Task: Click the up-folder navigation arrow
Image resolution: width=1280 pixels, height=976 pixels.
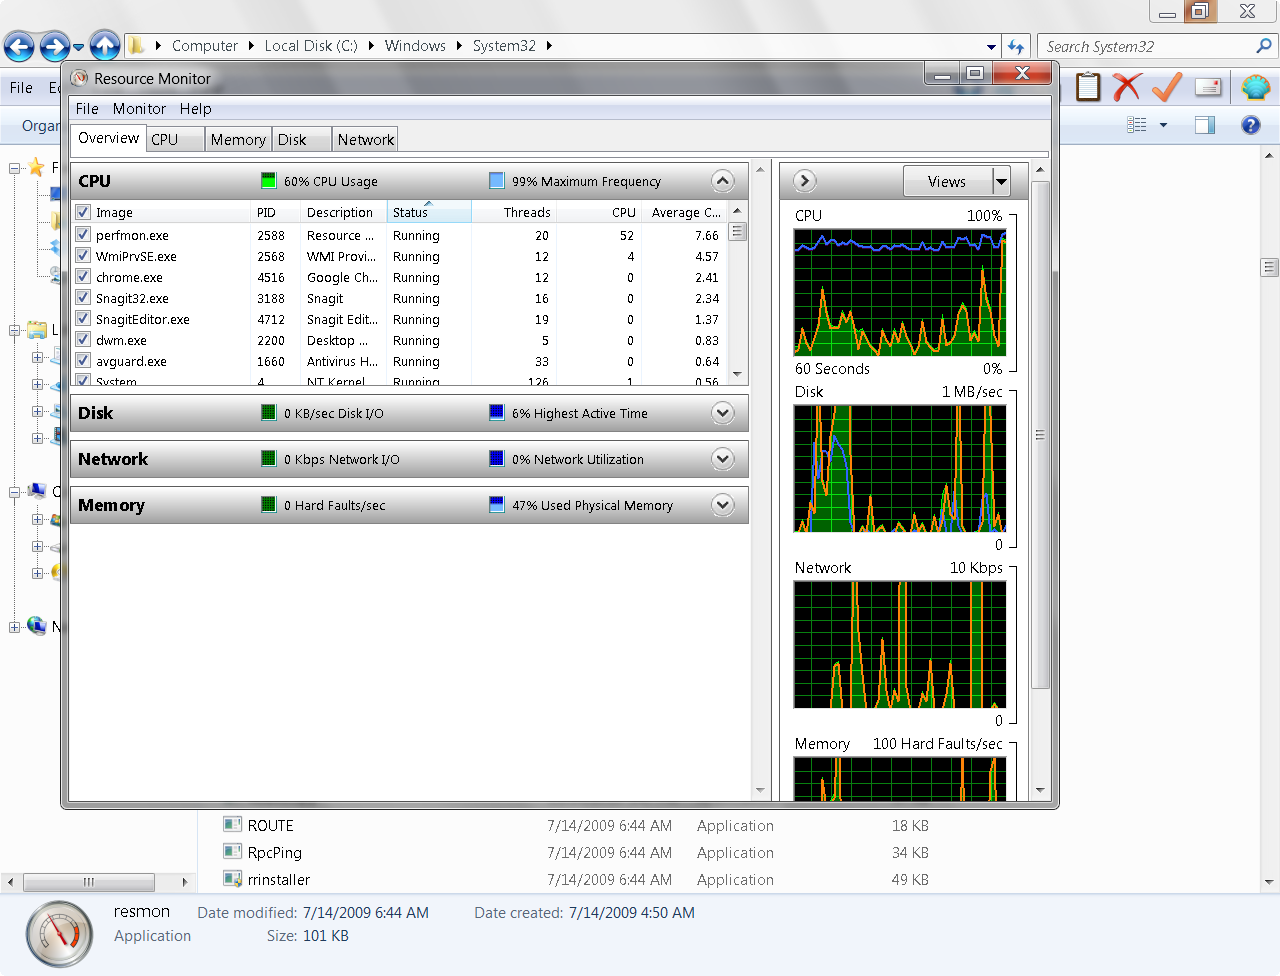Action: click(105, 45)
